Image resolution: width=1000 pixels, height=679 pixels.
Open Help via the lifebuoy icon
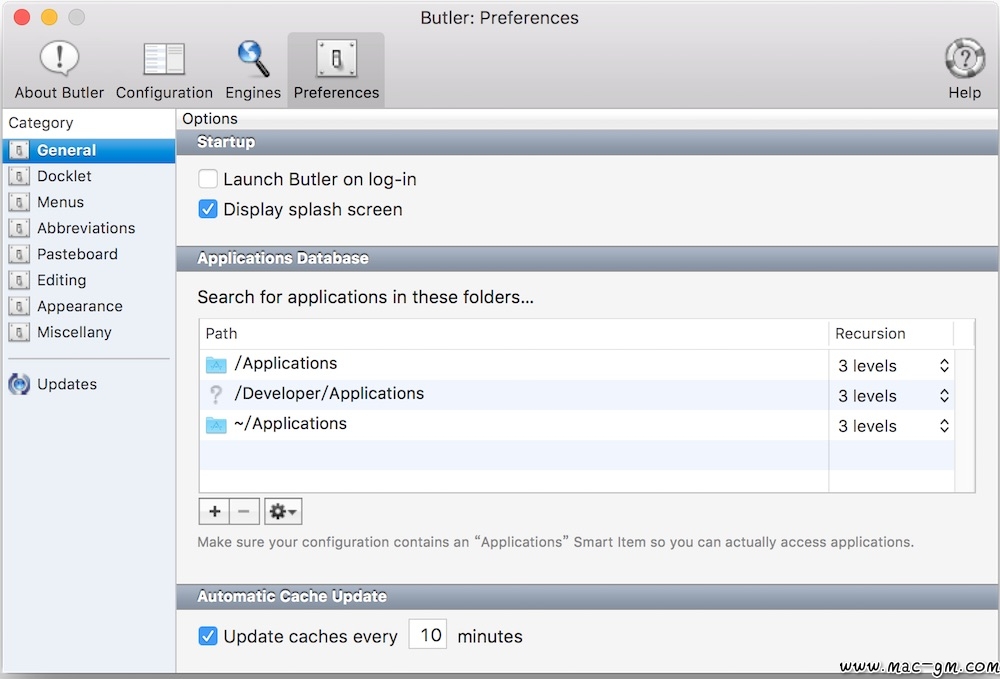point(964,69)
